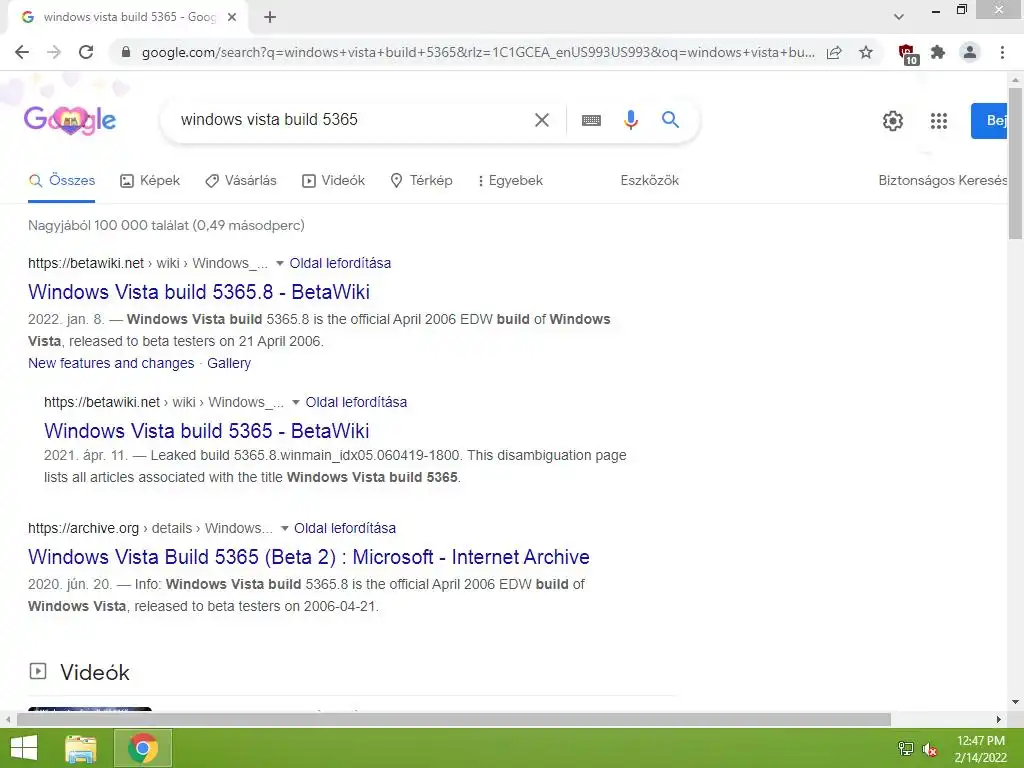
Task: Click the Videók section play icon
Action: point(38,671)
